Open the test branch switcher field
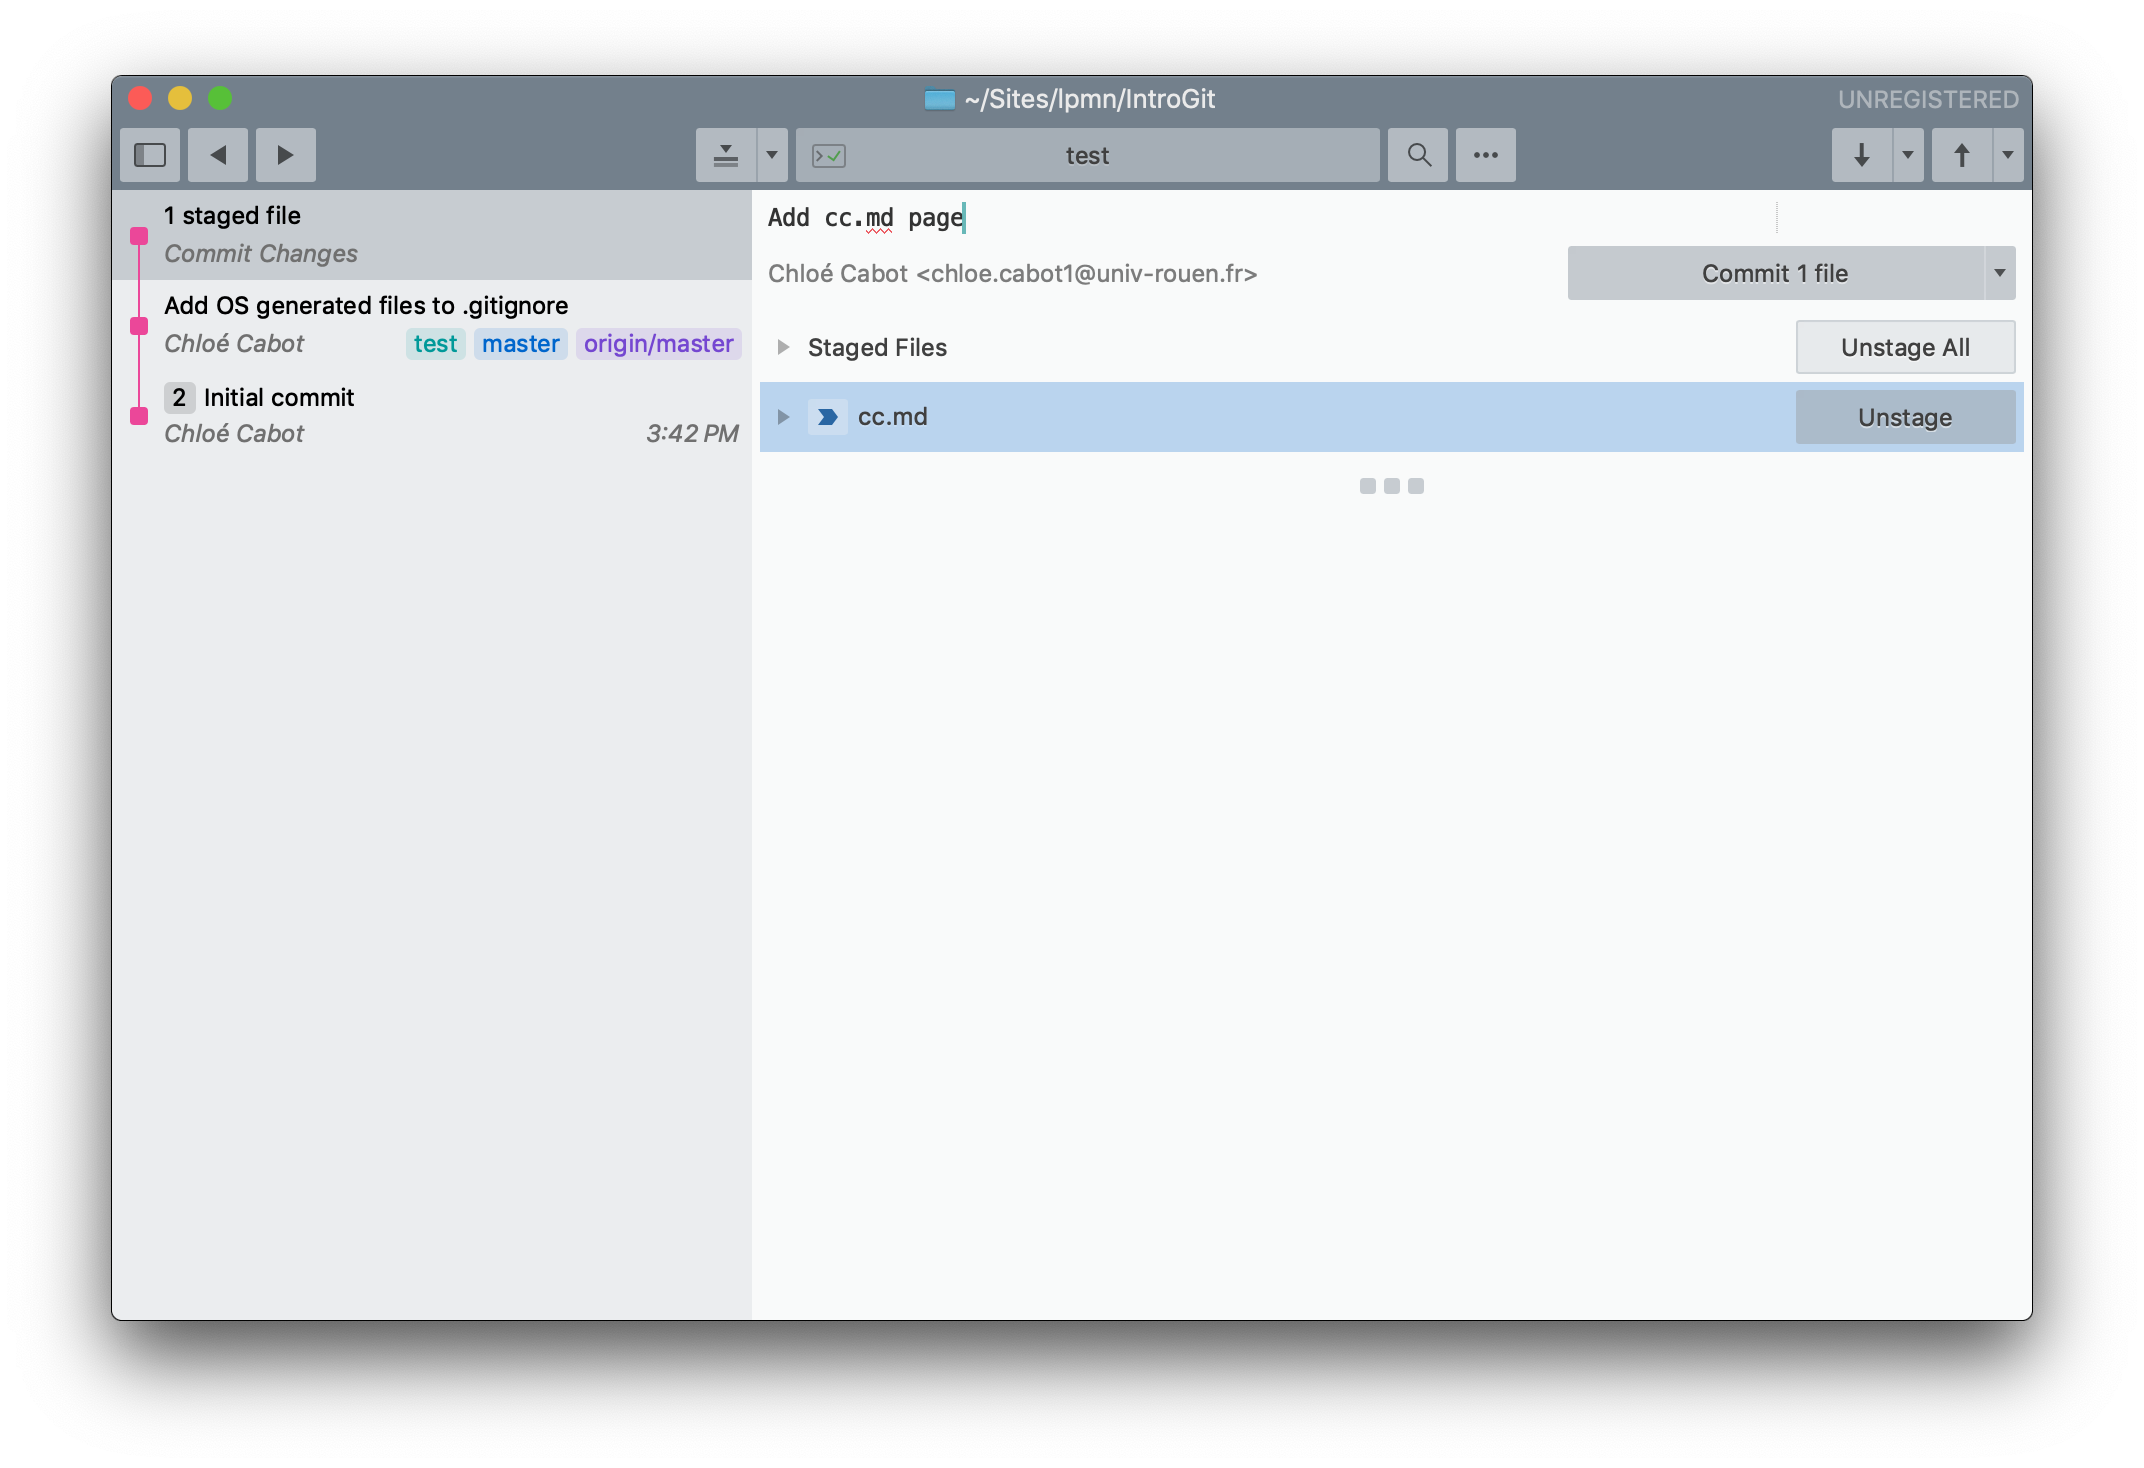The image size is (2144, 1468). point(1088,155)
